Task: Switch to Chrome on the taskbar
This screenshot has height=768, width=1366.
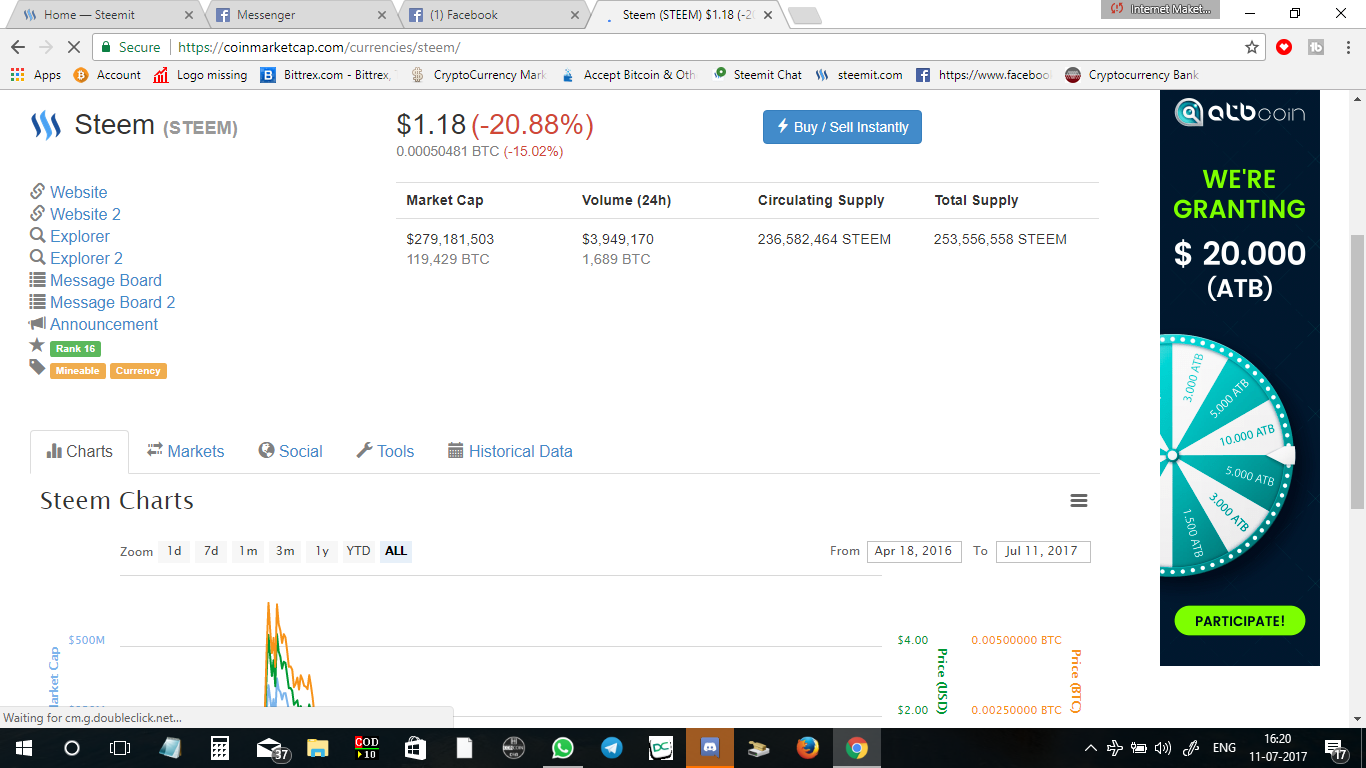Action: click(857, 748)
